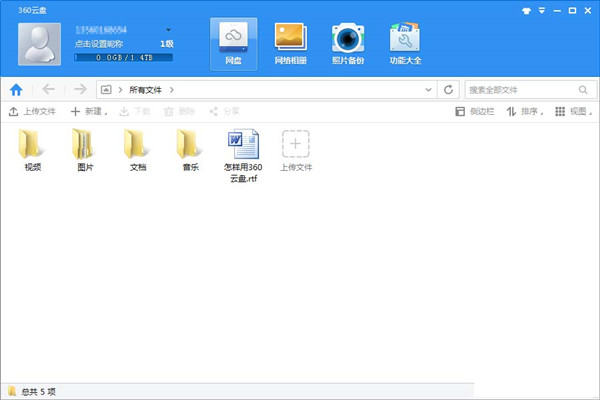Viewport: 600px width, 400px height.
Task: Click the magnifier search icon
Action: click(583, 90)
